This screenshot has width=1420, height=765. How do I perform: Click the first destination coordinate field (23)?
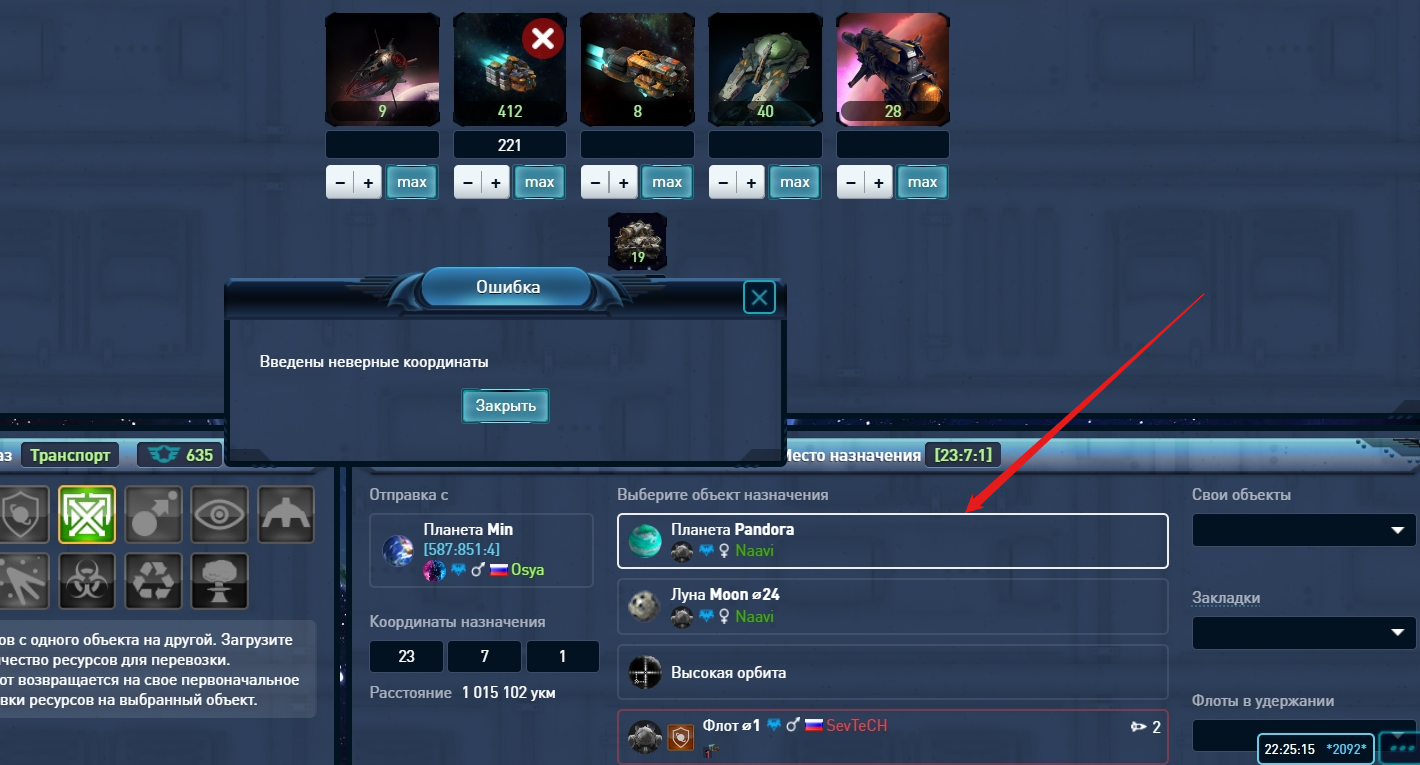coord(406,657)
